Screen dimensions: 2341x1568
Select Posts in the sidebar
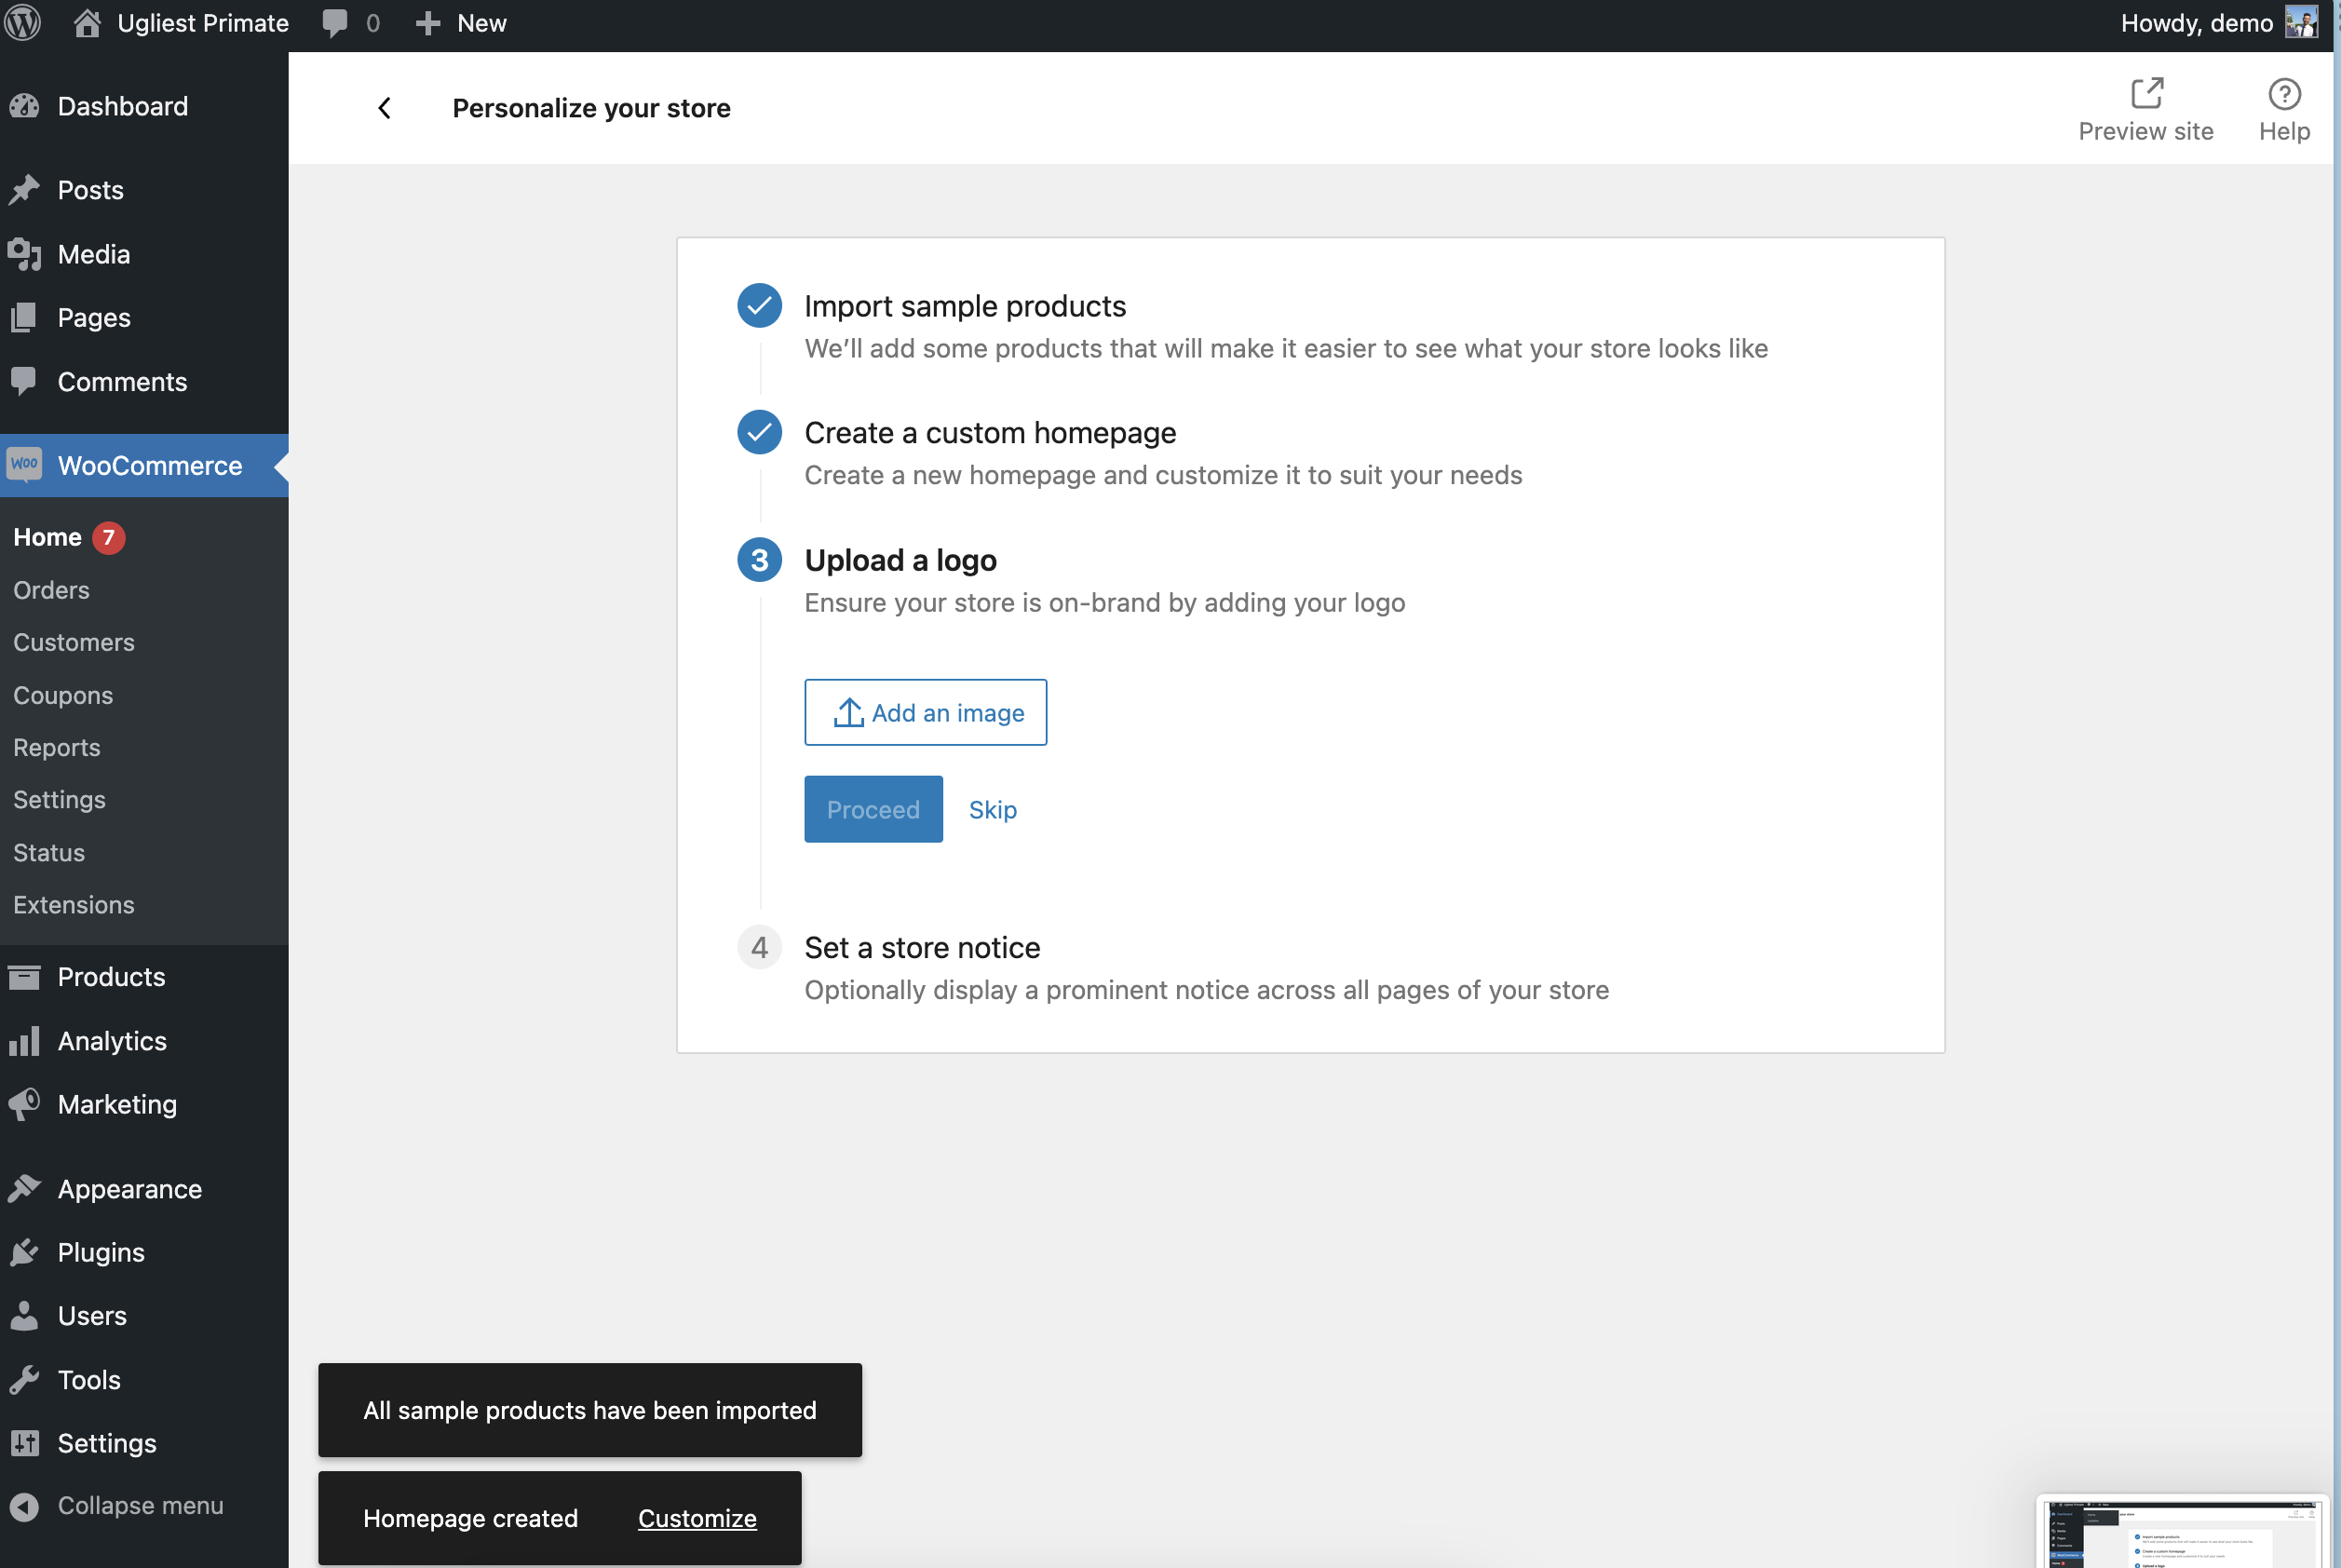tap(91, 189)
